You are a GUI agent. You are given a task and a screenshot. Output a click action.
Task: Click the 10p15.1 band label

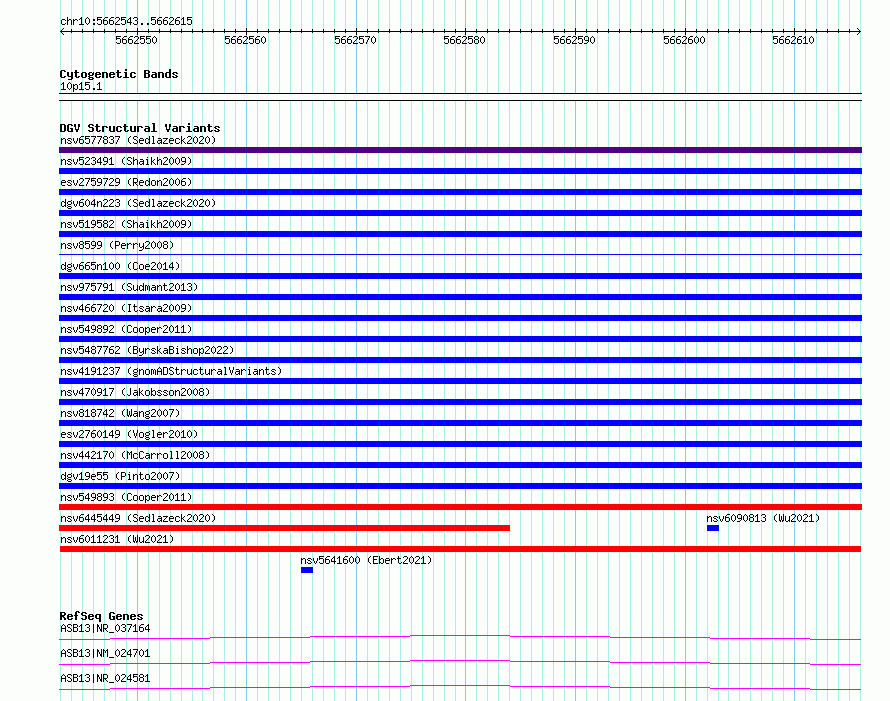pos(81,86)
